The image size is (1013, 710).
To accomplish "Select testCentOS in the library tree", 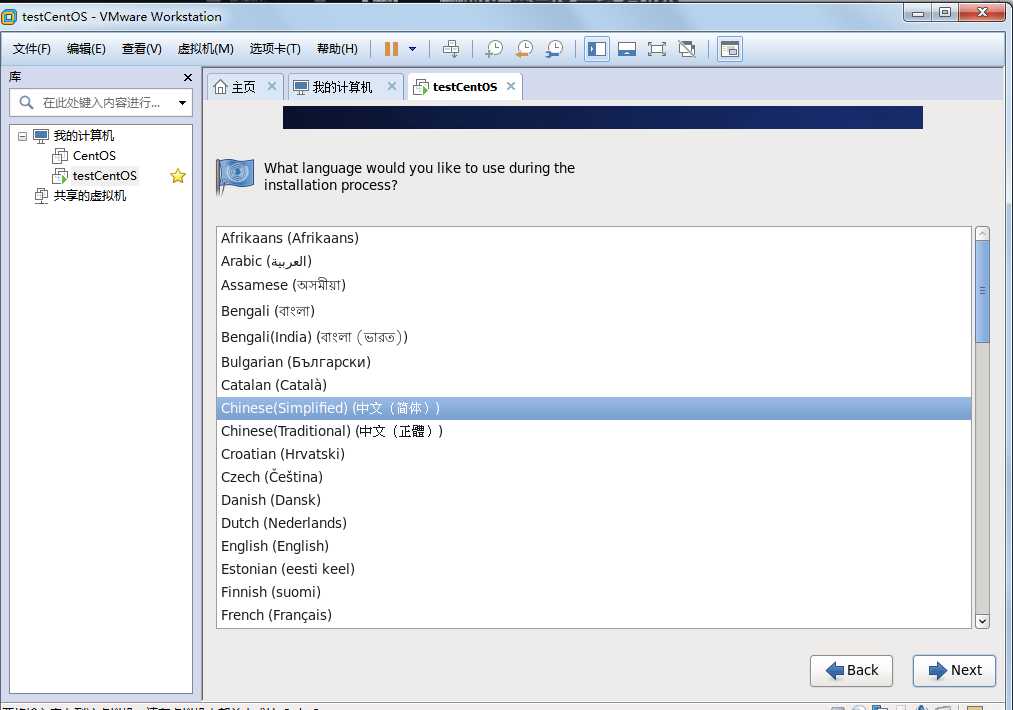I will [105, 176].
